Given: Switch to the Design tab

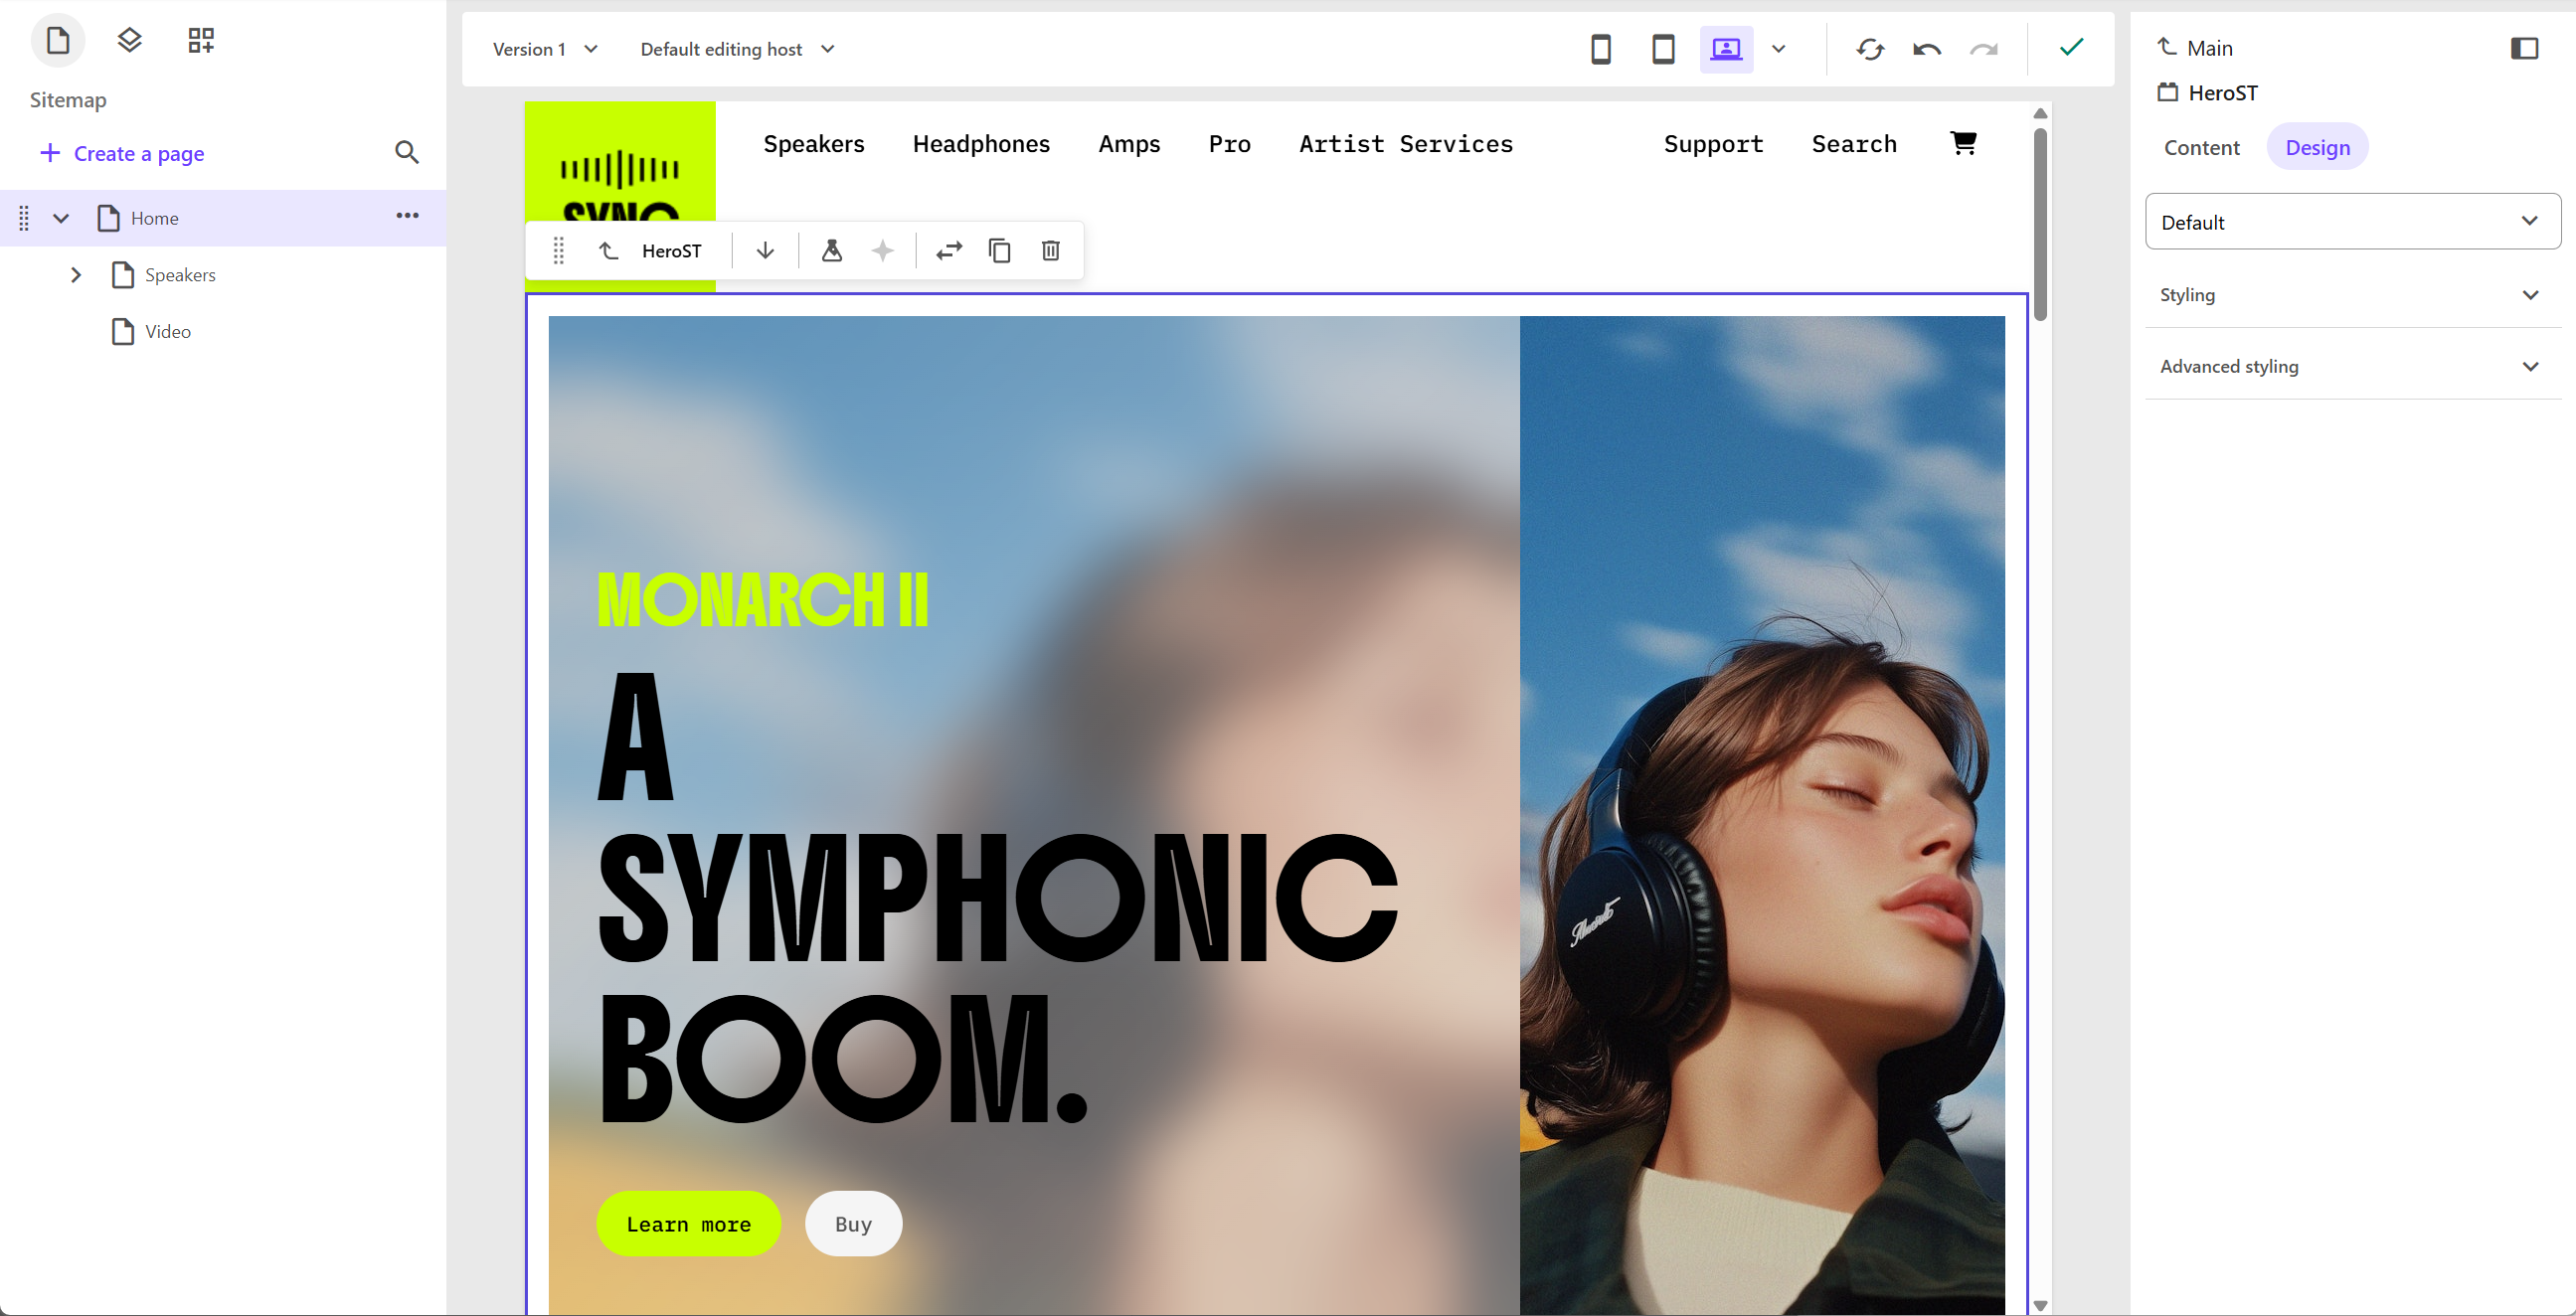Looking at the screenshot, I should [x=2317, y=147].
